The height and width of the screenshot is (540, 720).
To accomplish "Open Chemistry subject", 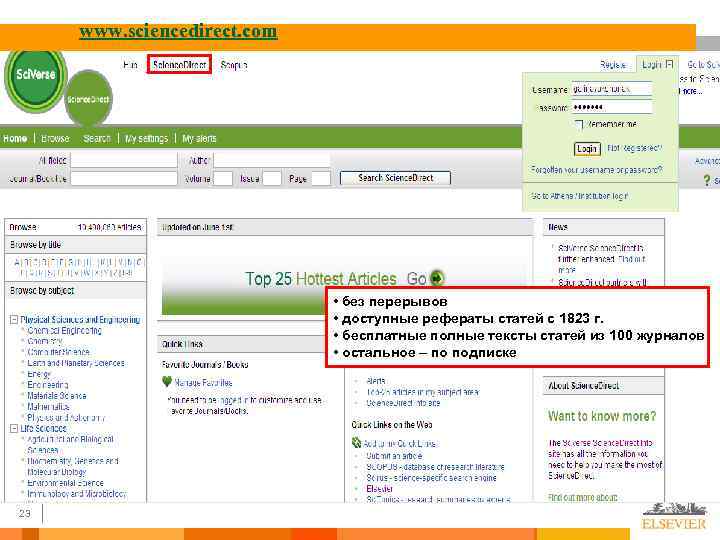I will pos(45,342).
